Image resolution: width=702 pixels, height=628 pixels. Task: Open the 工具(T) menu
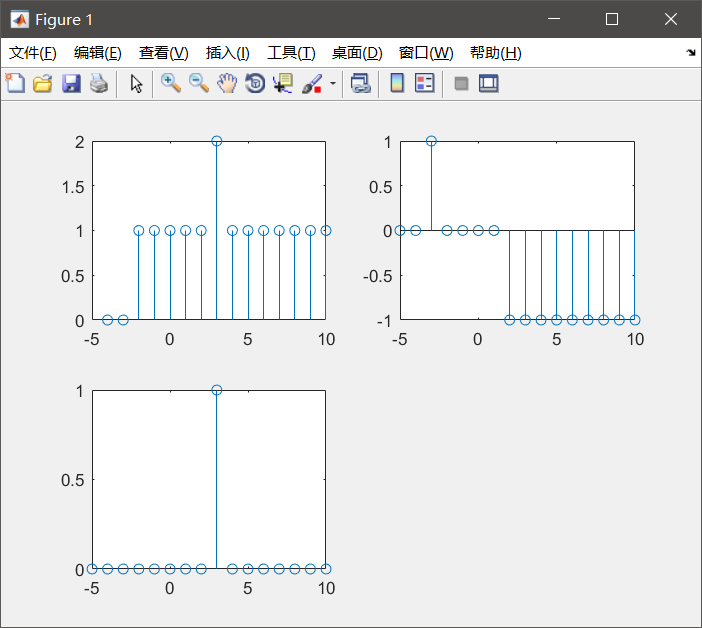(291, 53)
